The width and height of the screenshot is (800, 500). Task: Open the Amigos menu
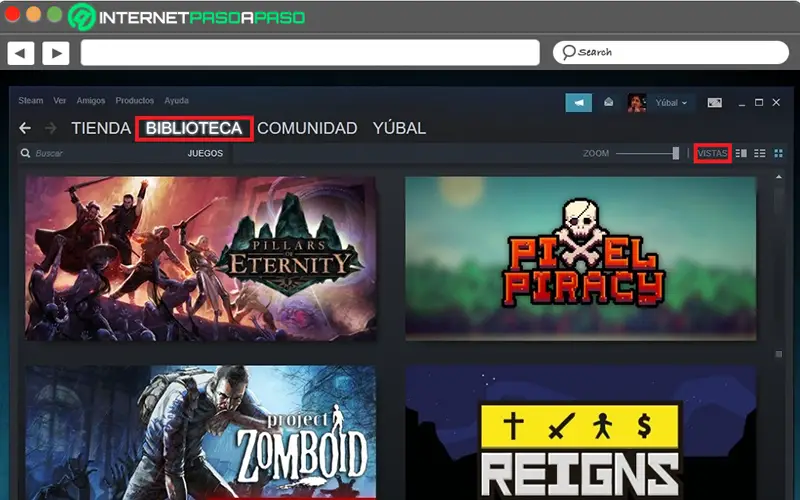[x=91, y=101]
